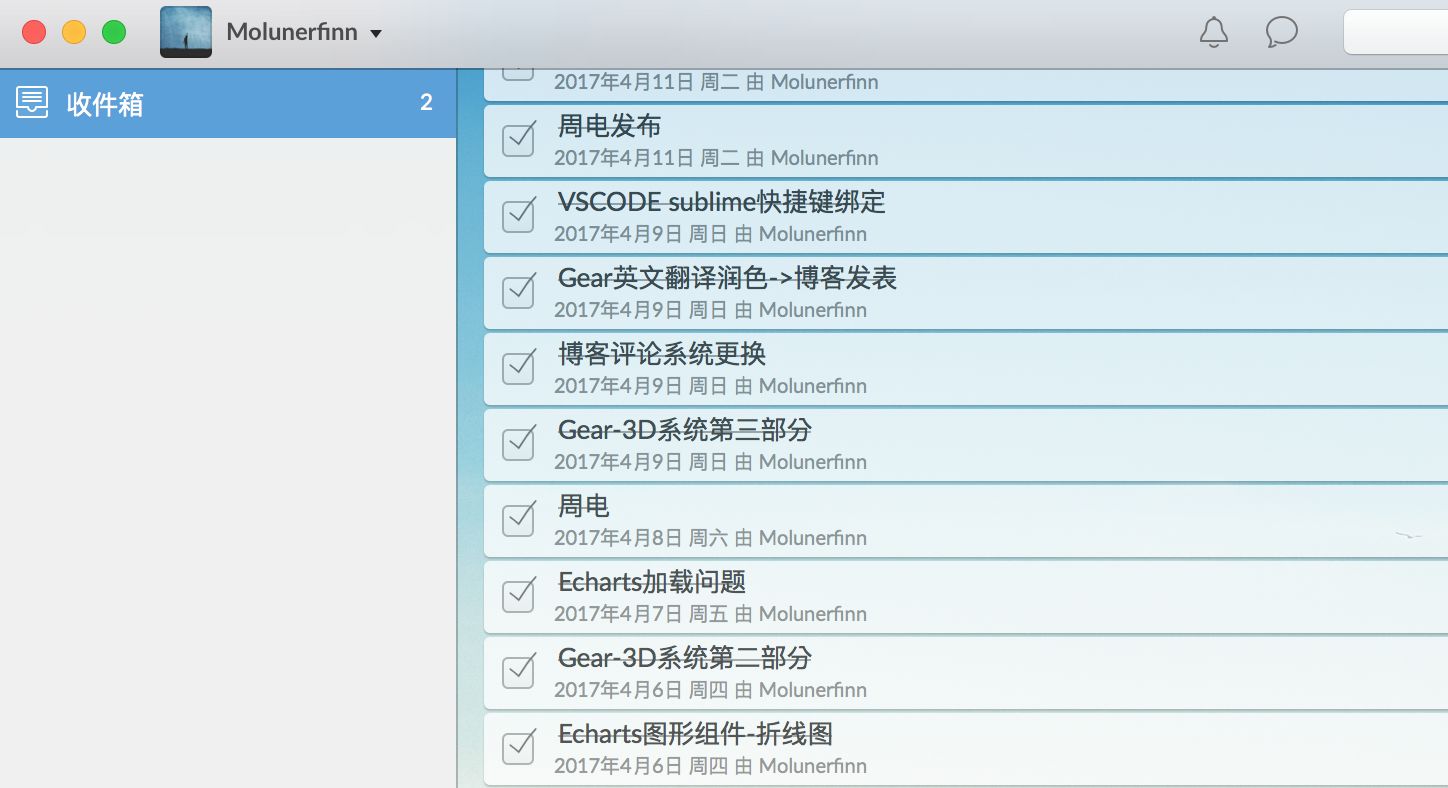Image resolution: width=1448 pixels, height=788 pixels.
Task: Focus the search field in the top bar
Action: click(x=1395, y=32)
